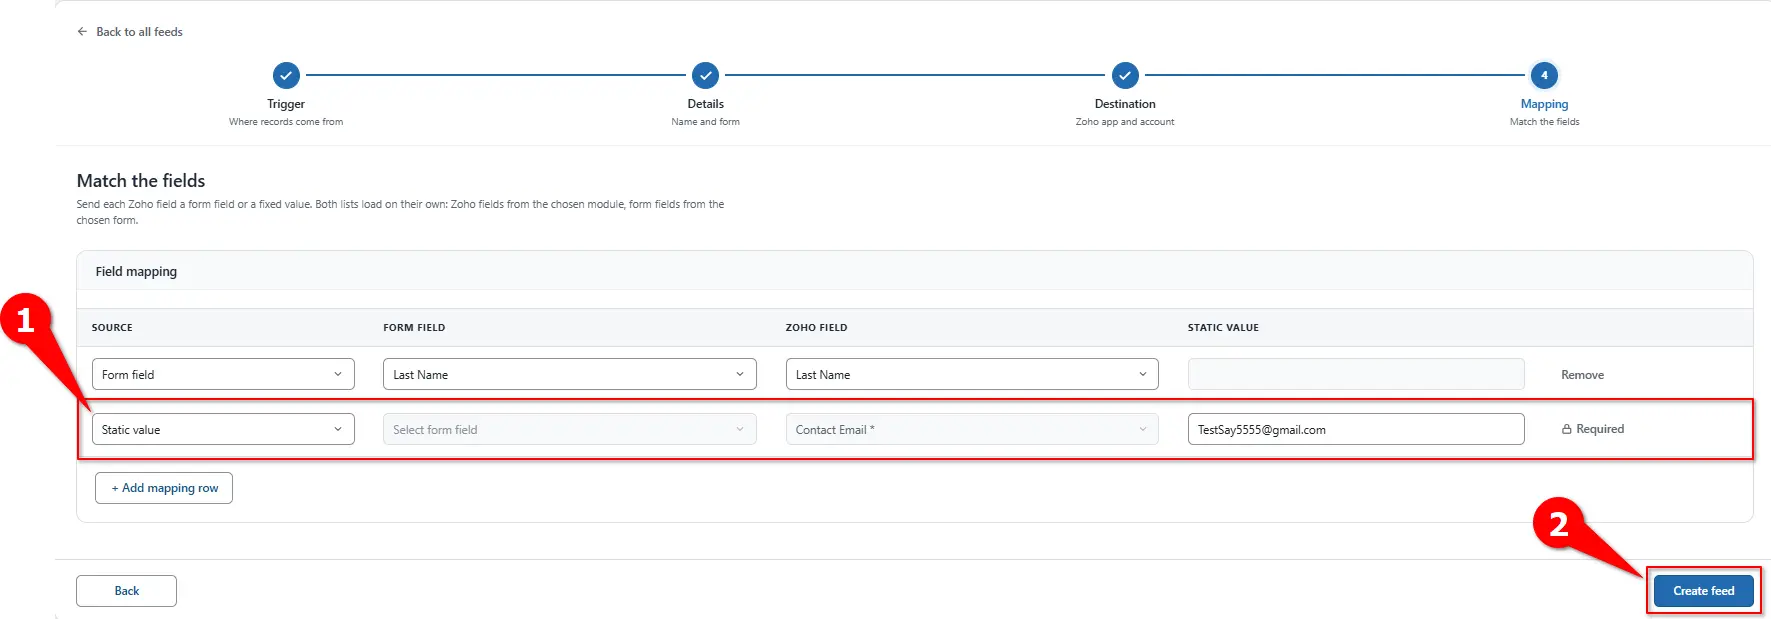The image size is (1771, 619).
Task: Click the ZOHO FIELD column header
Action: [x=816, y=328]
